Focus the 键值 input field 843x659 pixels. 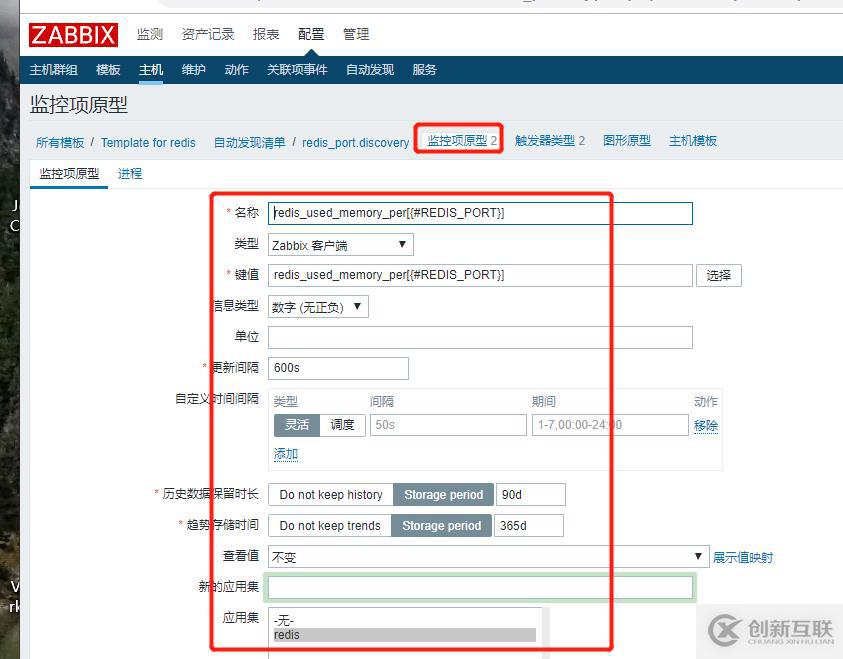tap(480, 275)
